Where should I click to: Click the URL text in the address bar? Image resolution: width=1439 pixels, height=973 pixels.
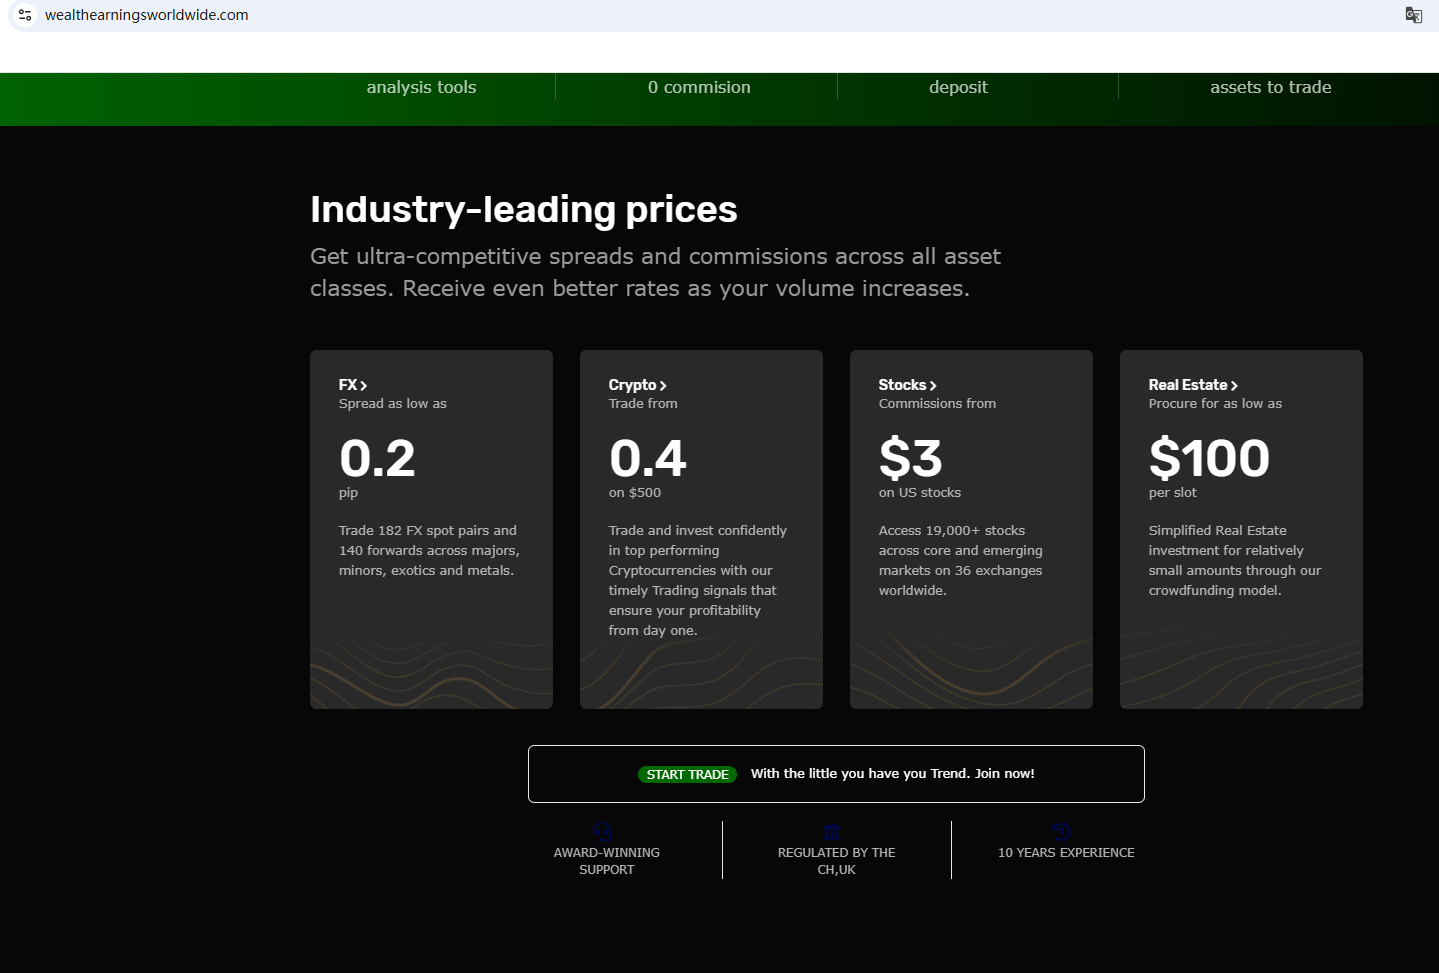[147, 15]
